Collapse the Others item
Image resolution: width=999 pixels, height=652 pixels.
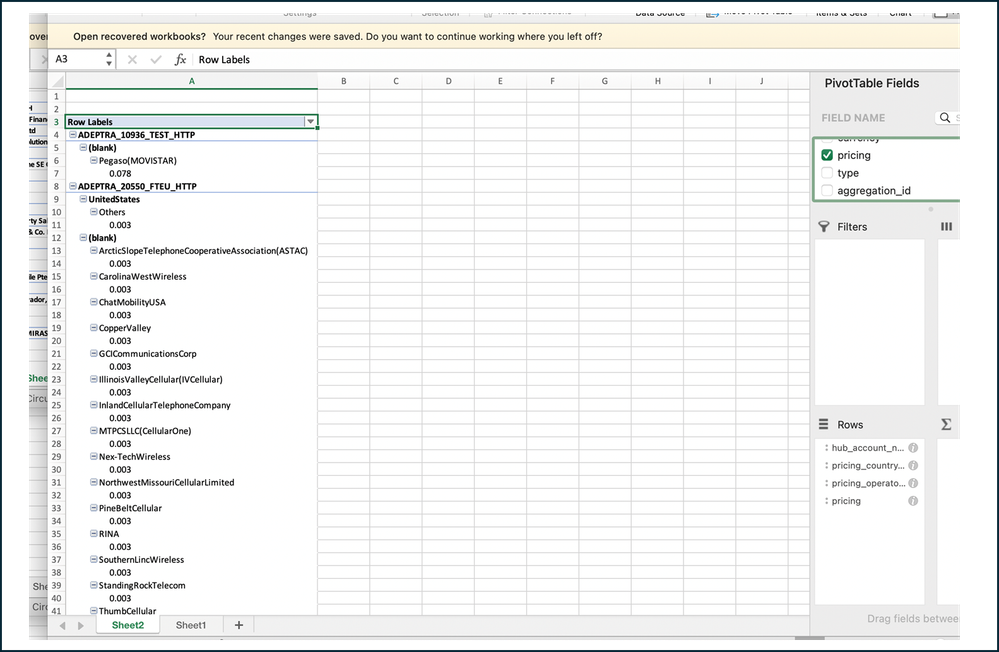coord(94,212)
